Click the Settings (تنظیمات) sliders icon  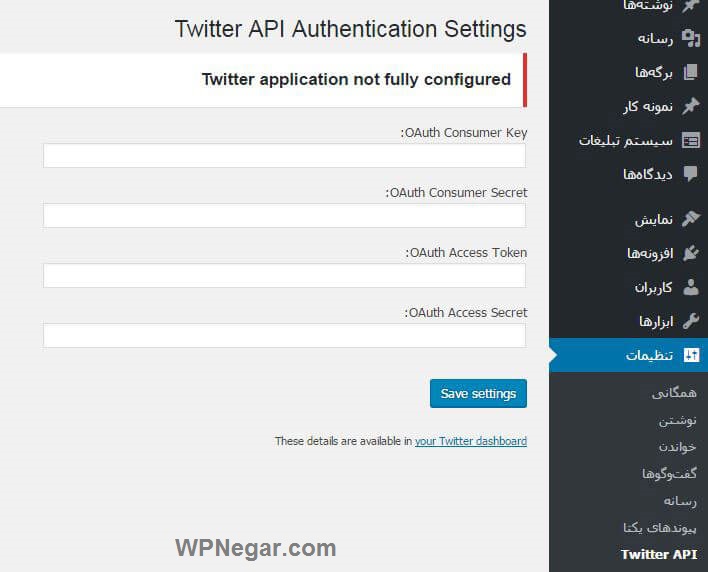[691, 355]
